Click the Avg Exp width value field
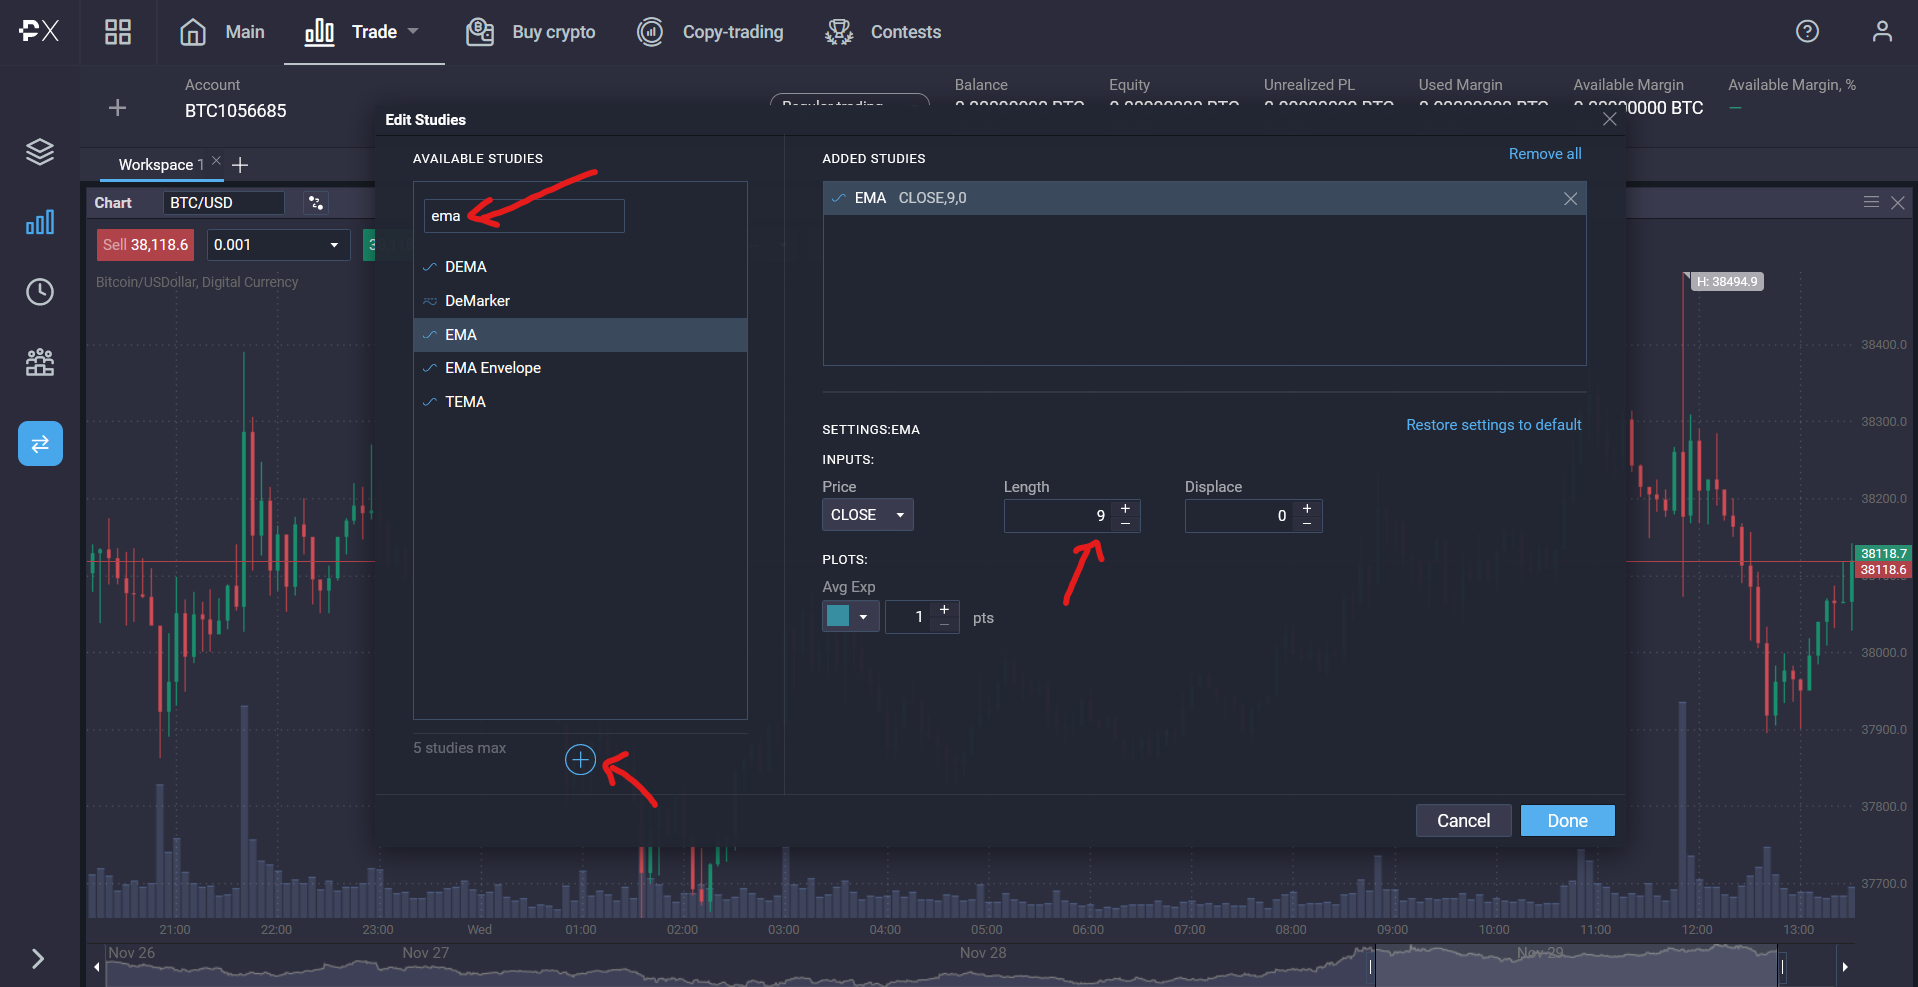Viewport: 1918px width, 987px height. coord(908,617)
